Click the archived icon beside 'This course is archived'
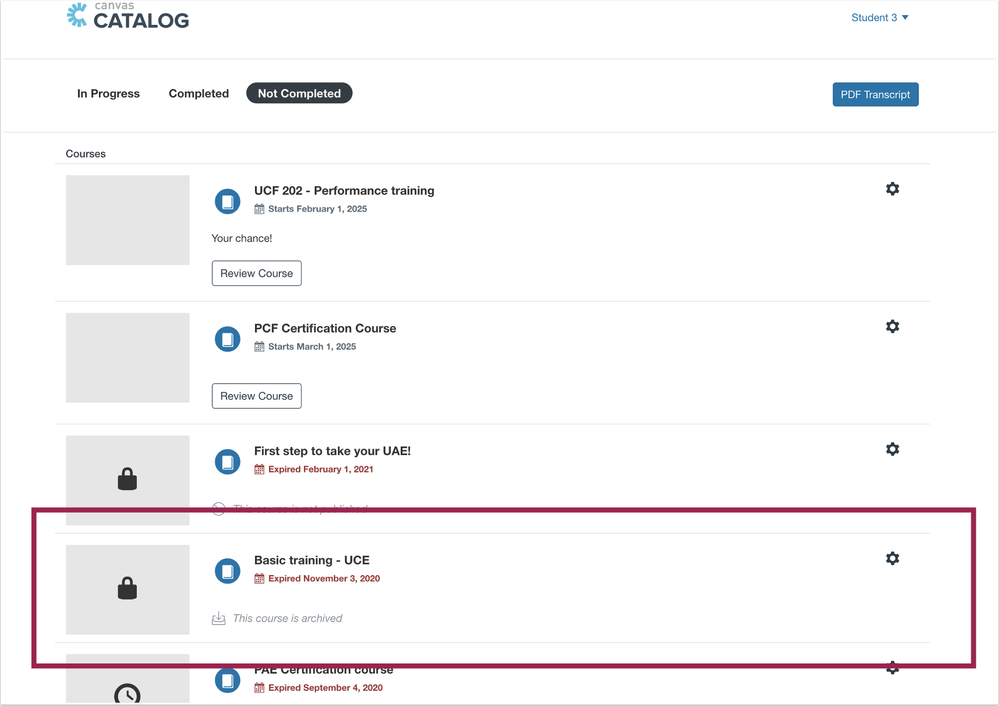 click(218, 618)
